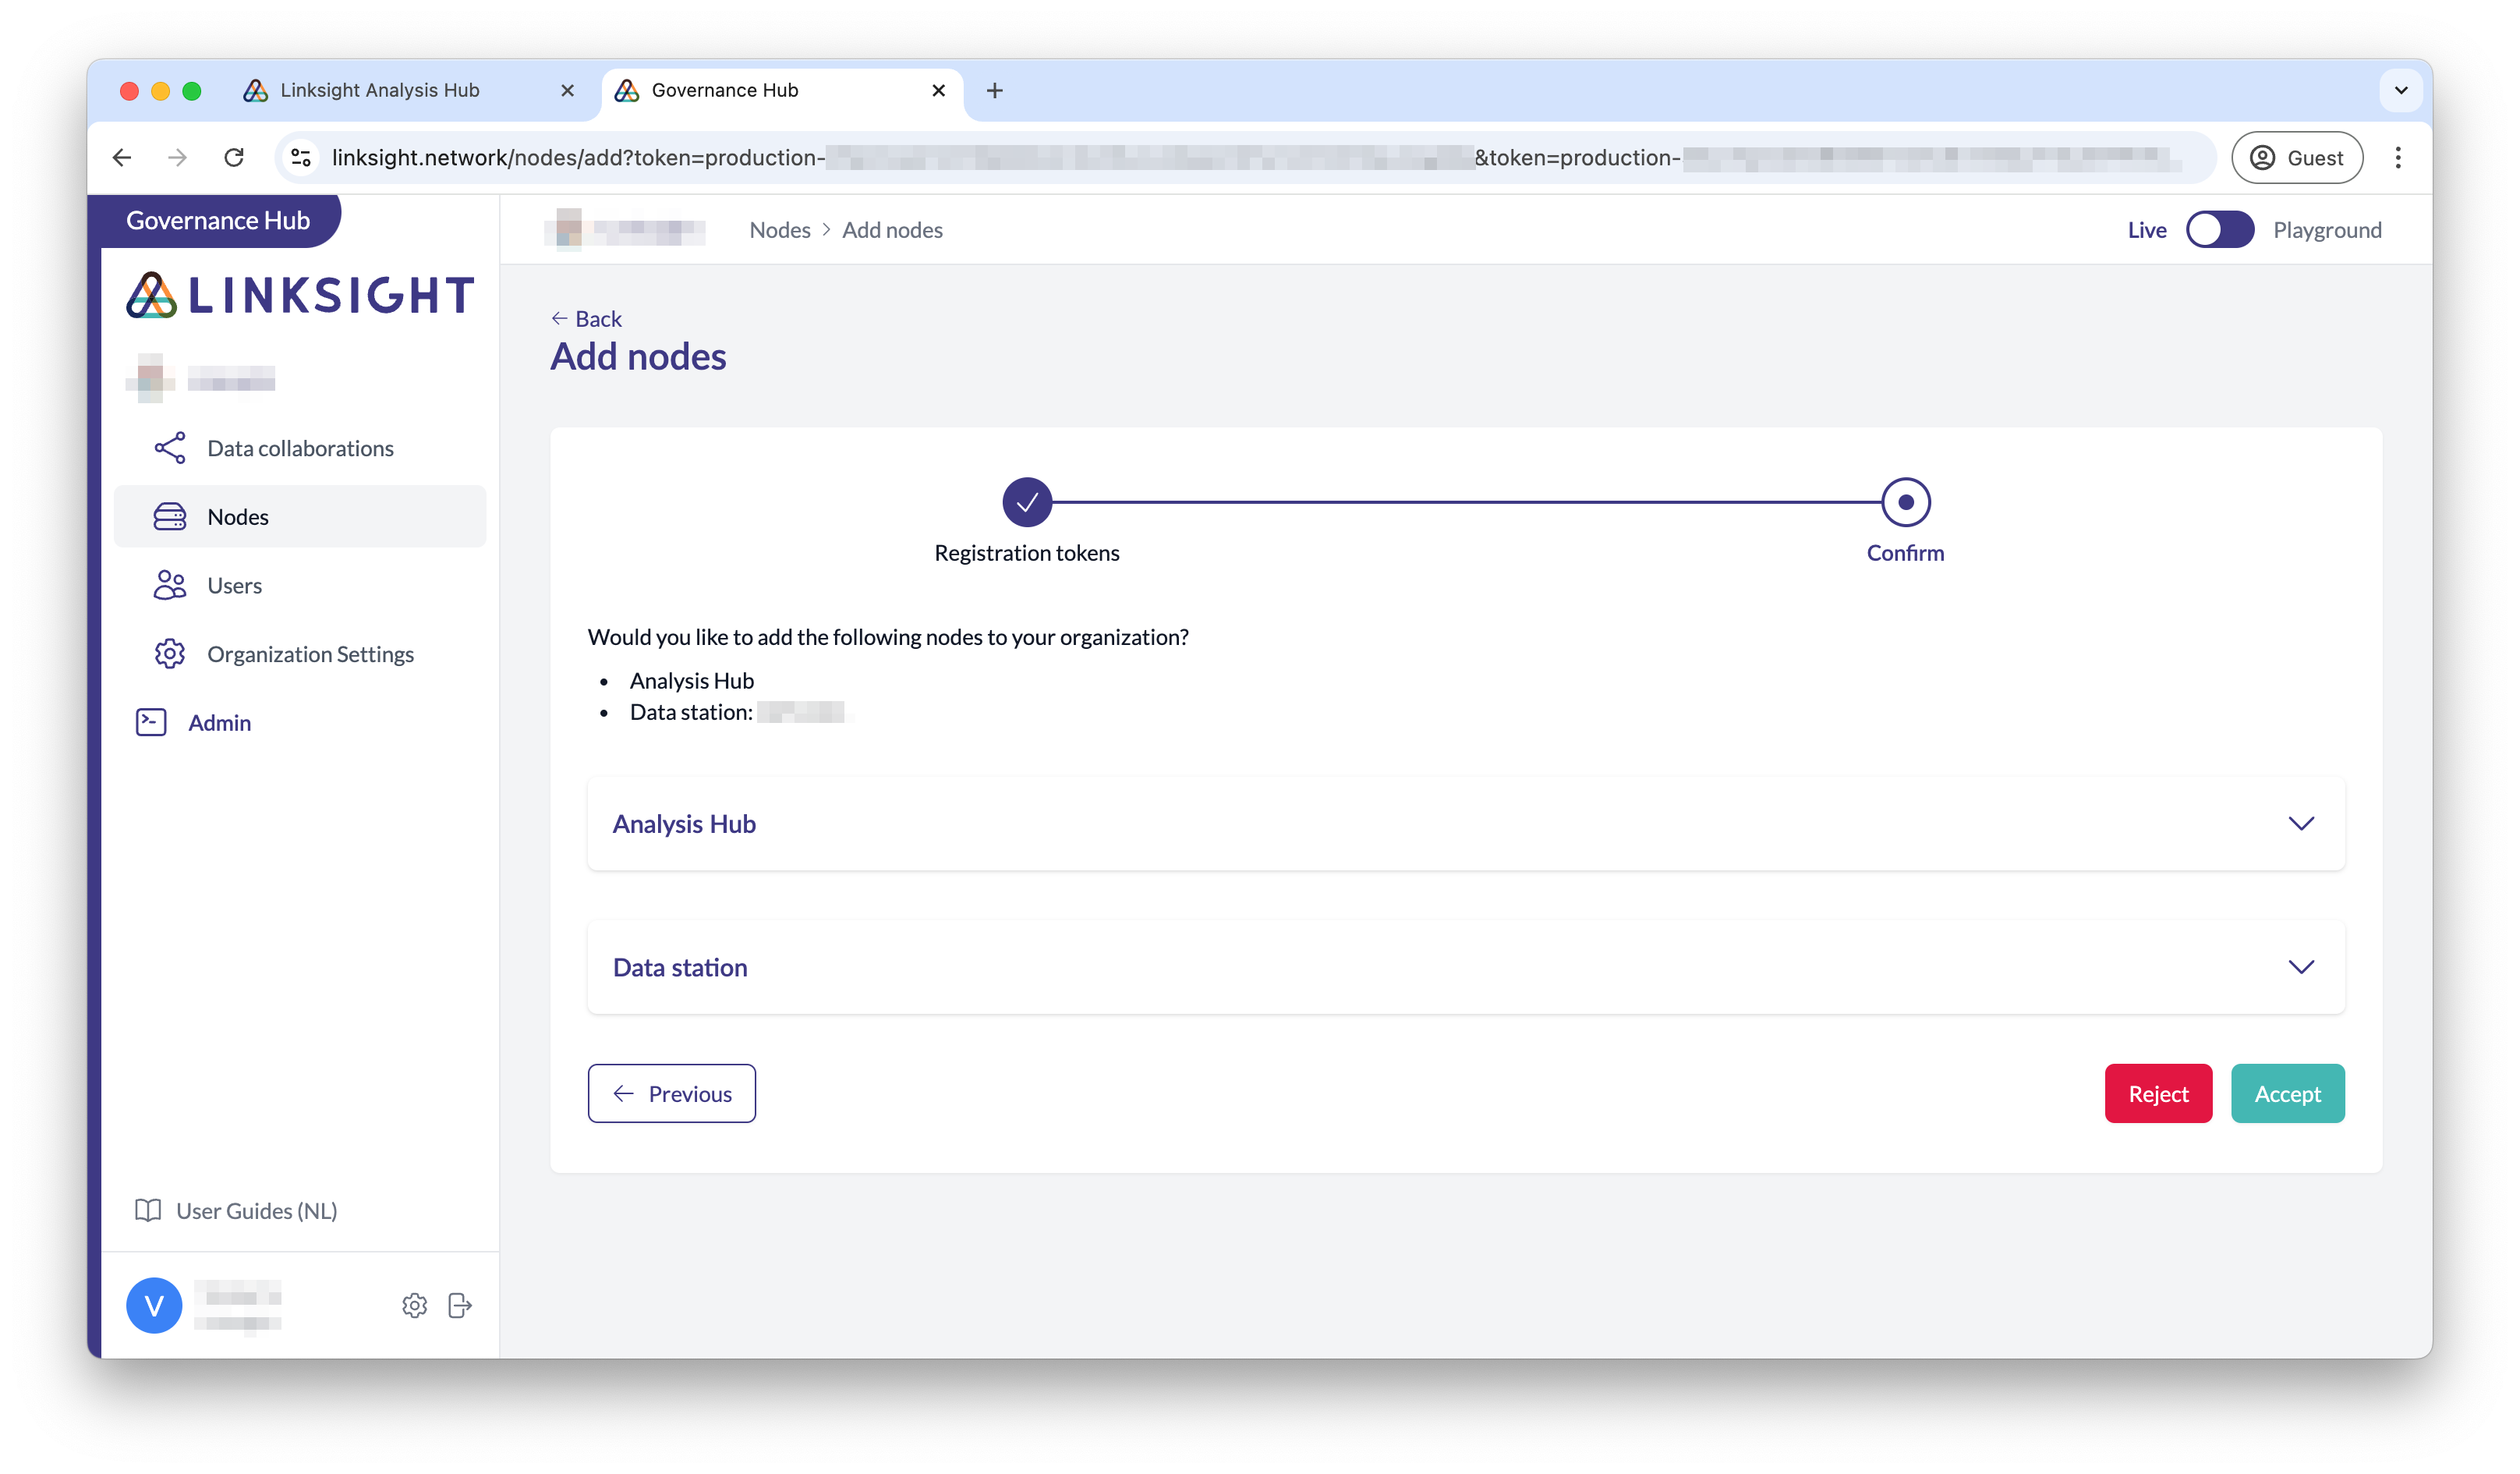Click the Reject button
2520x1474 pixels.
point(2158,1093)
